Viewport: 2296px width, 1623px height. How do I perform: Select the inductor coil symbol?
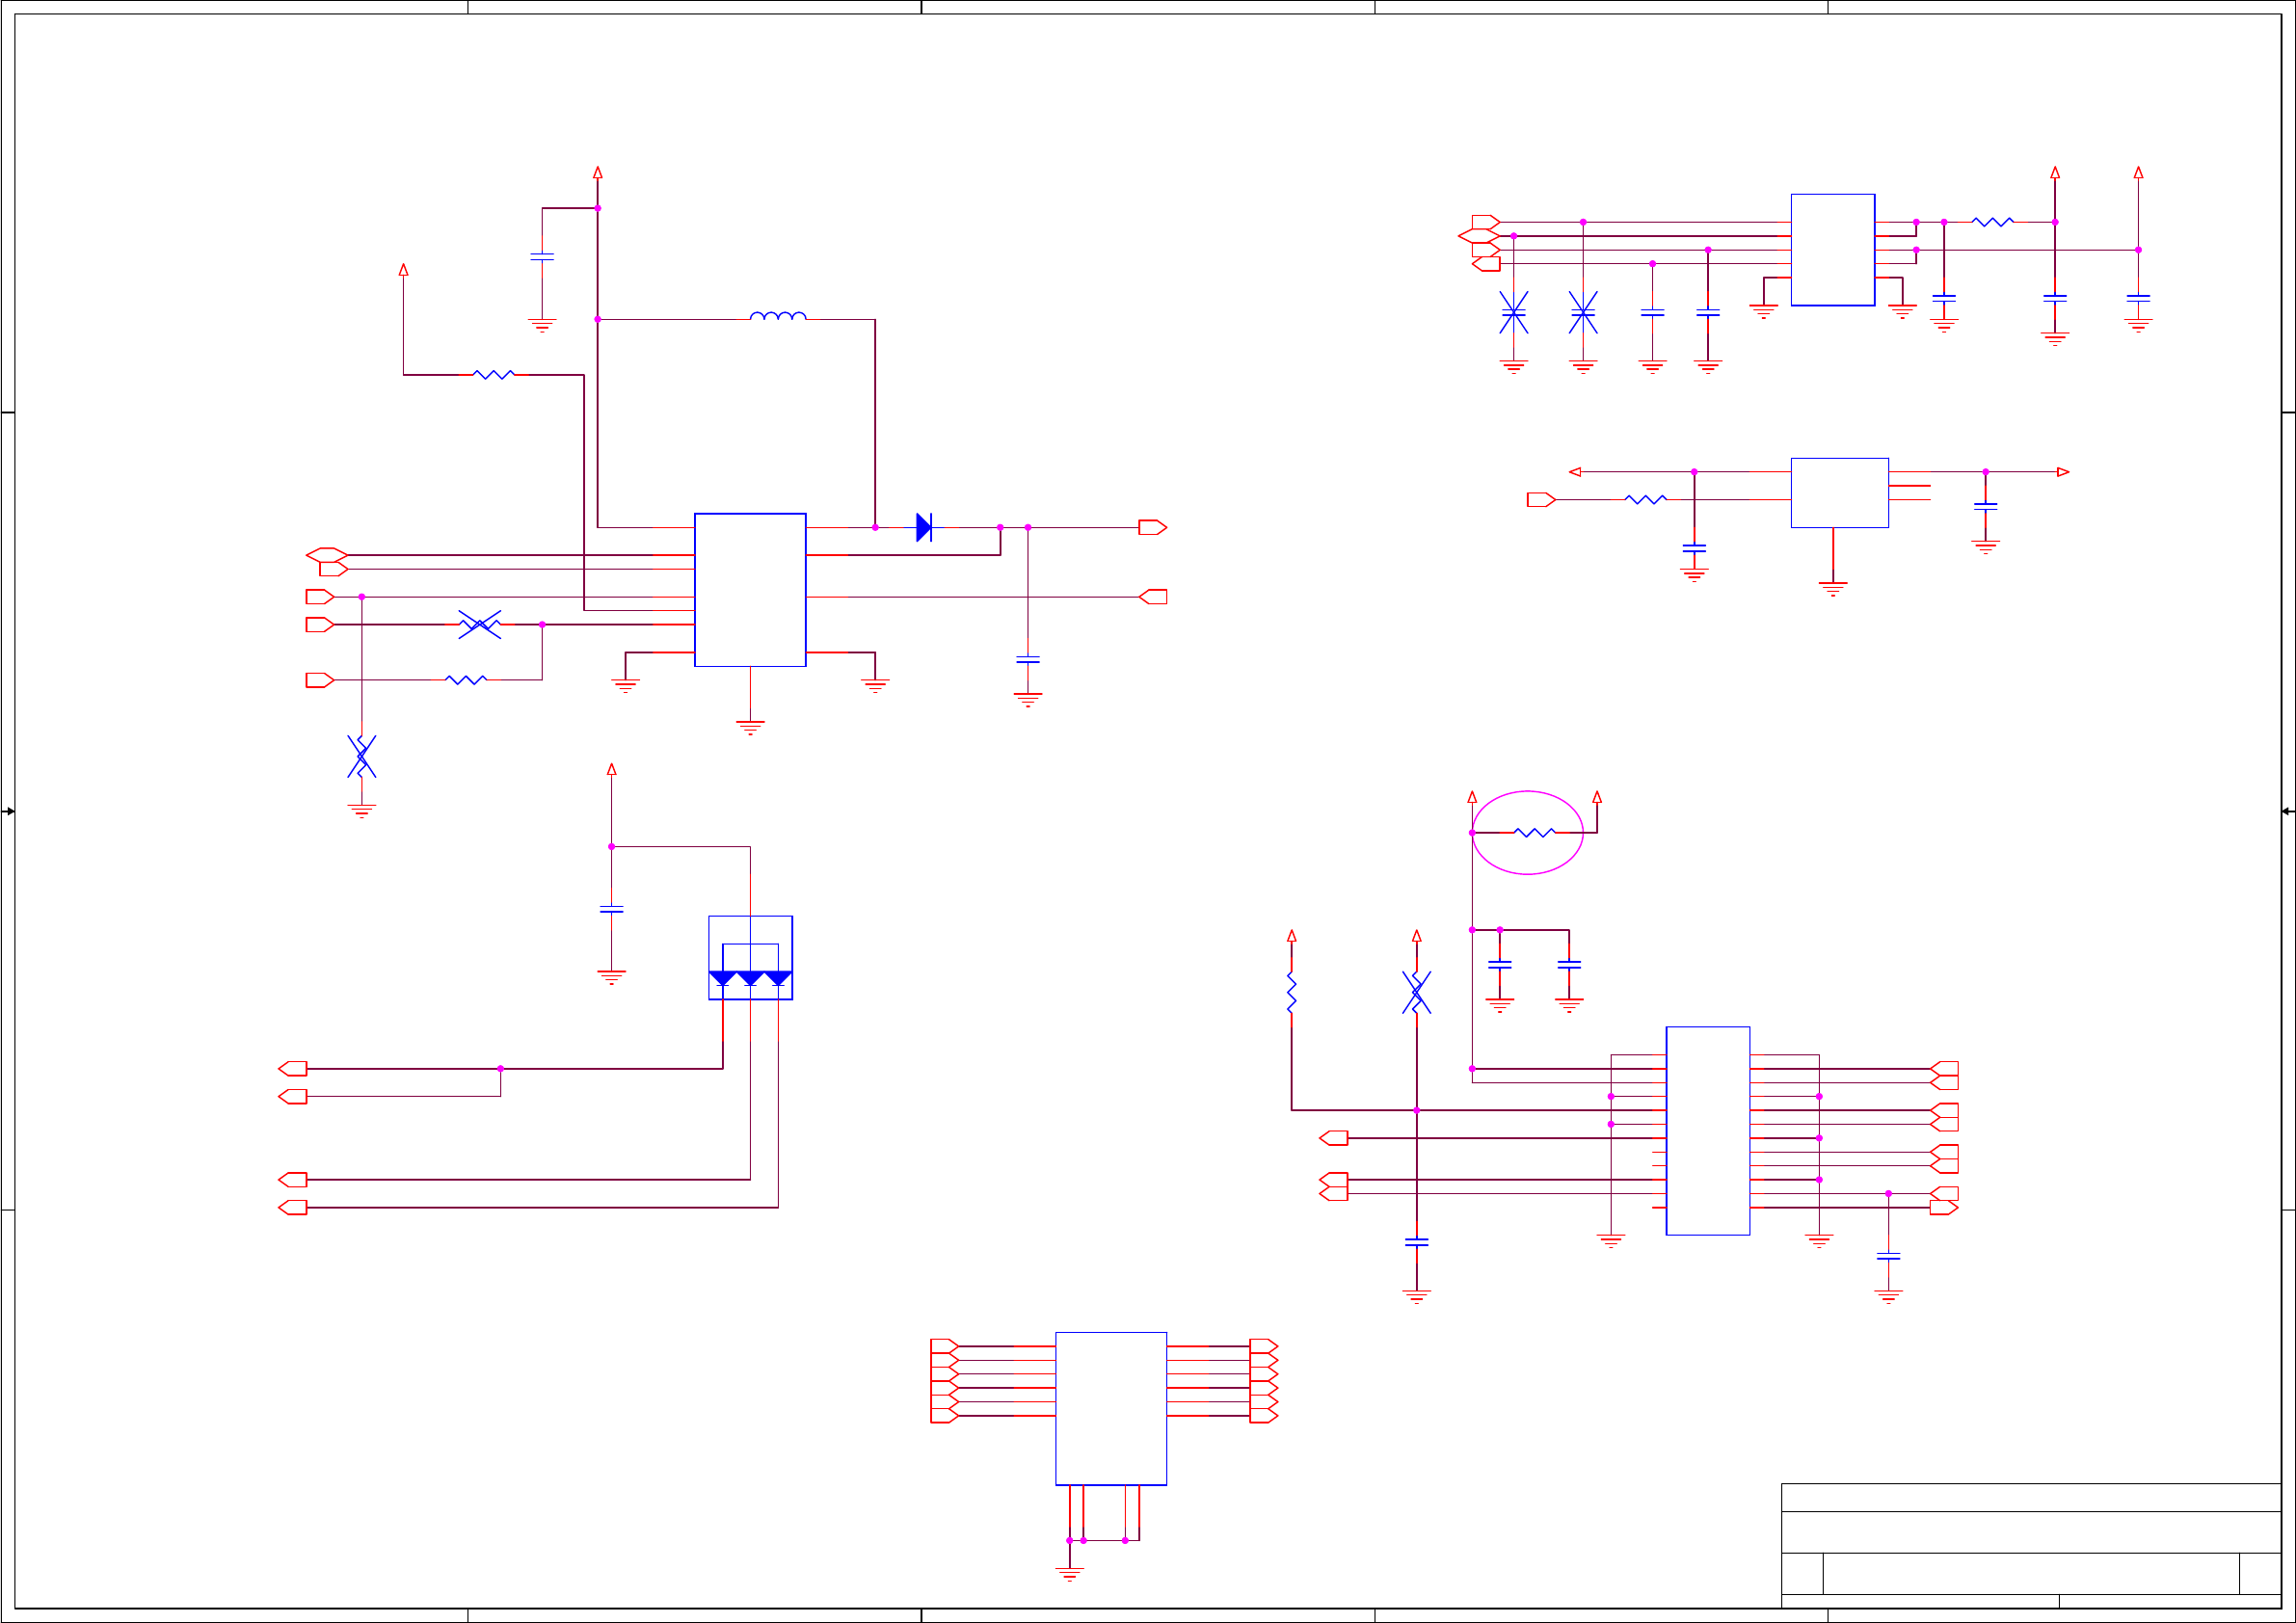pyautogui.click(x=777, y=316)
